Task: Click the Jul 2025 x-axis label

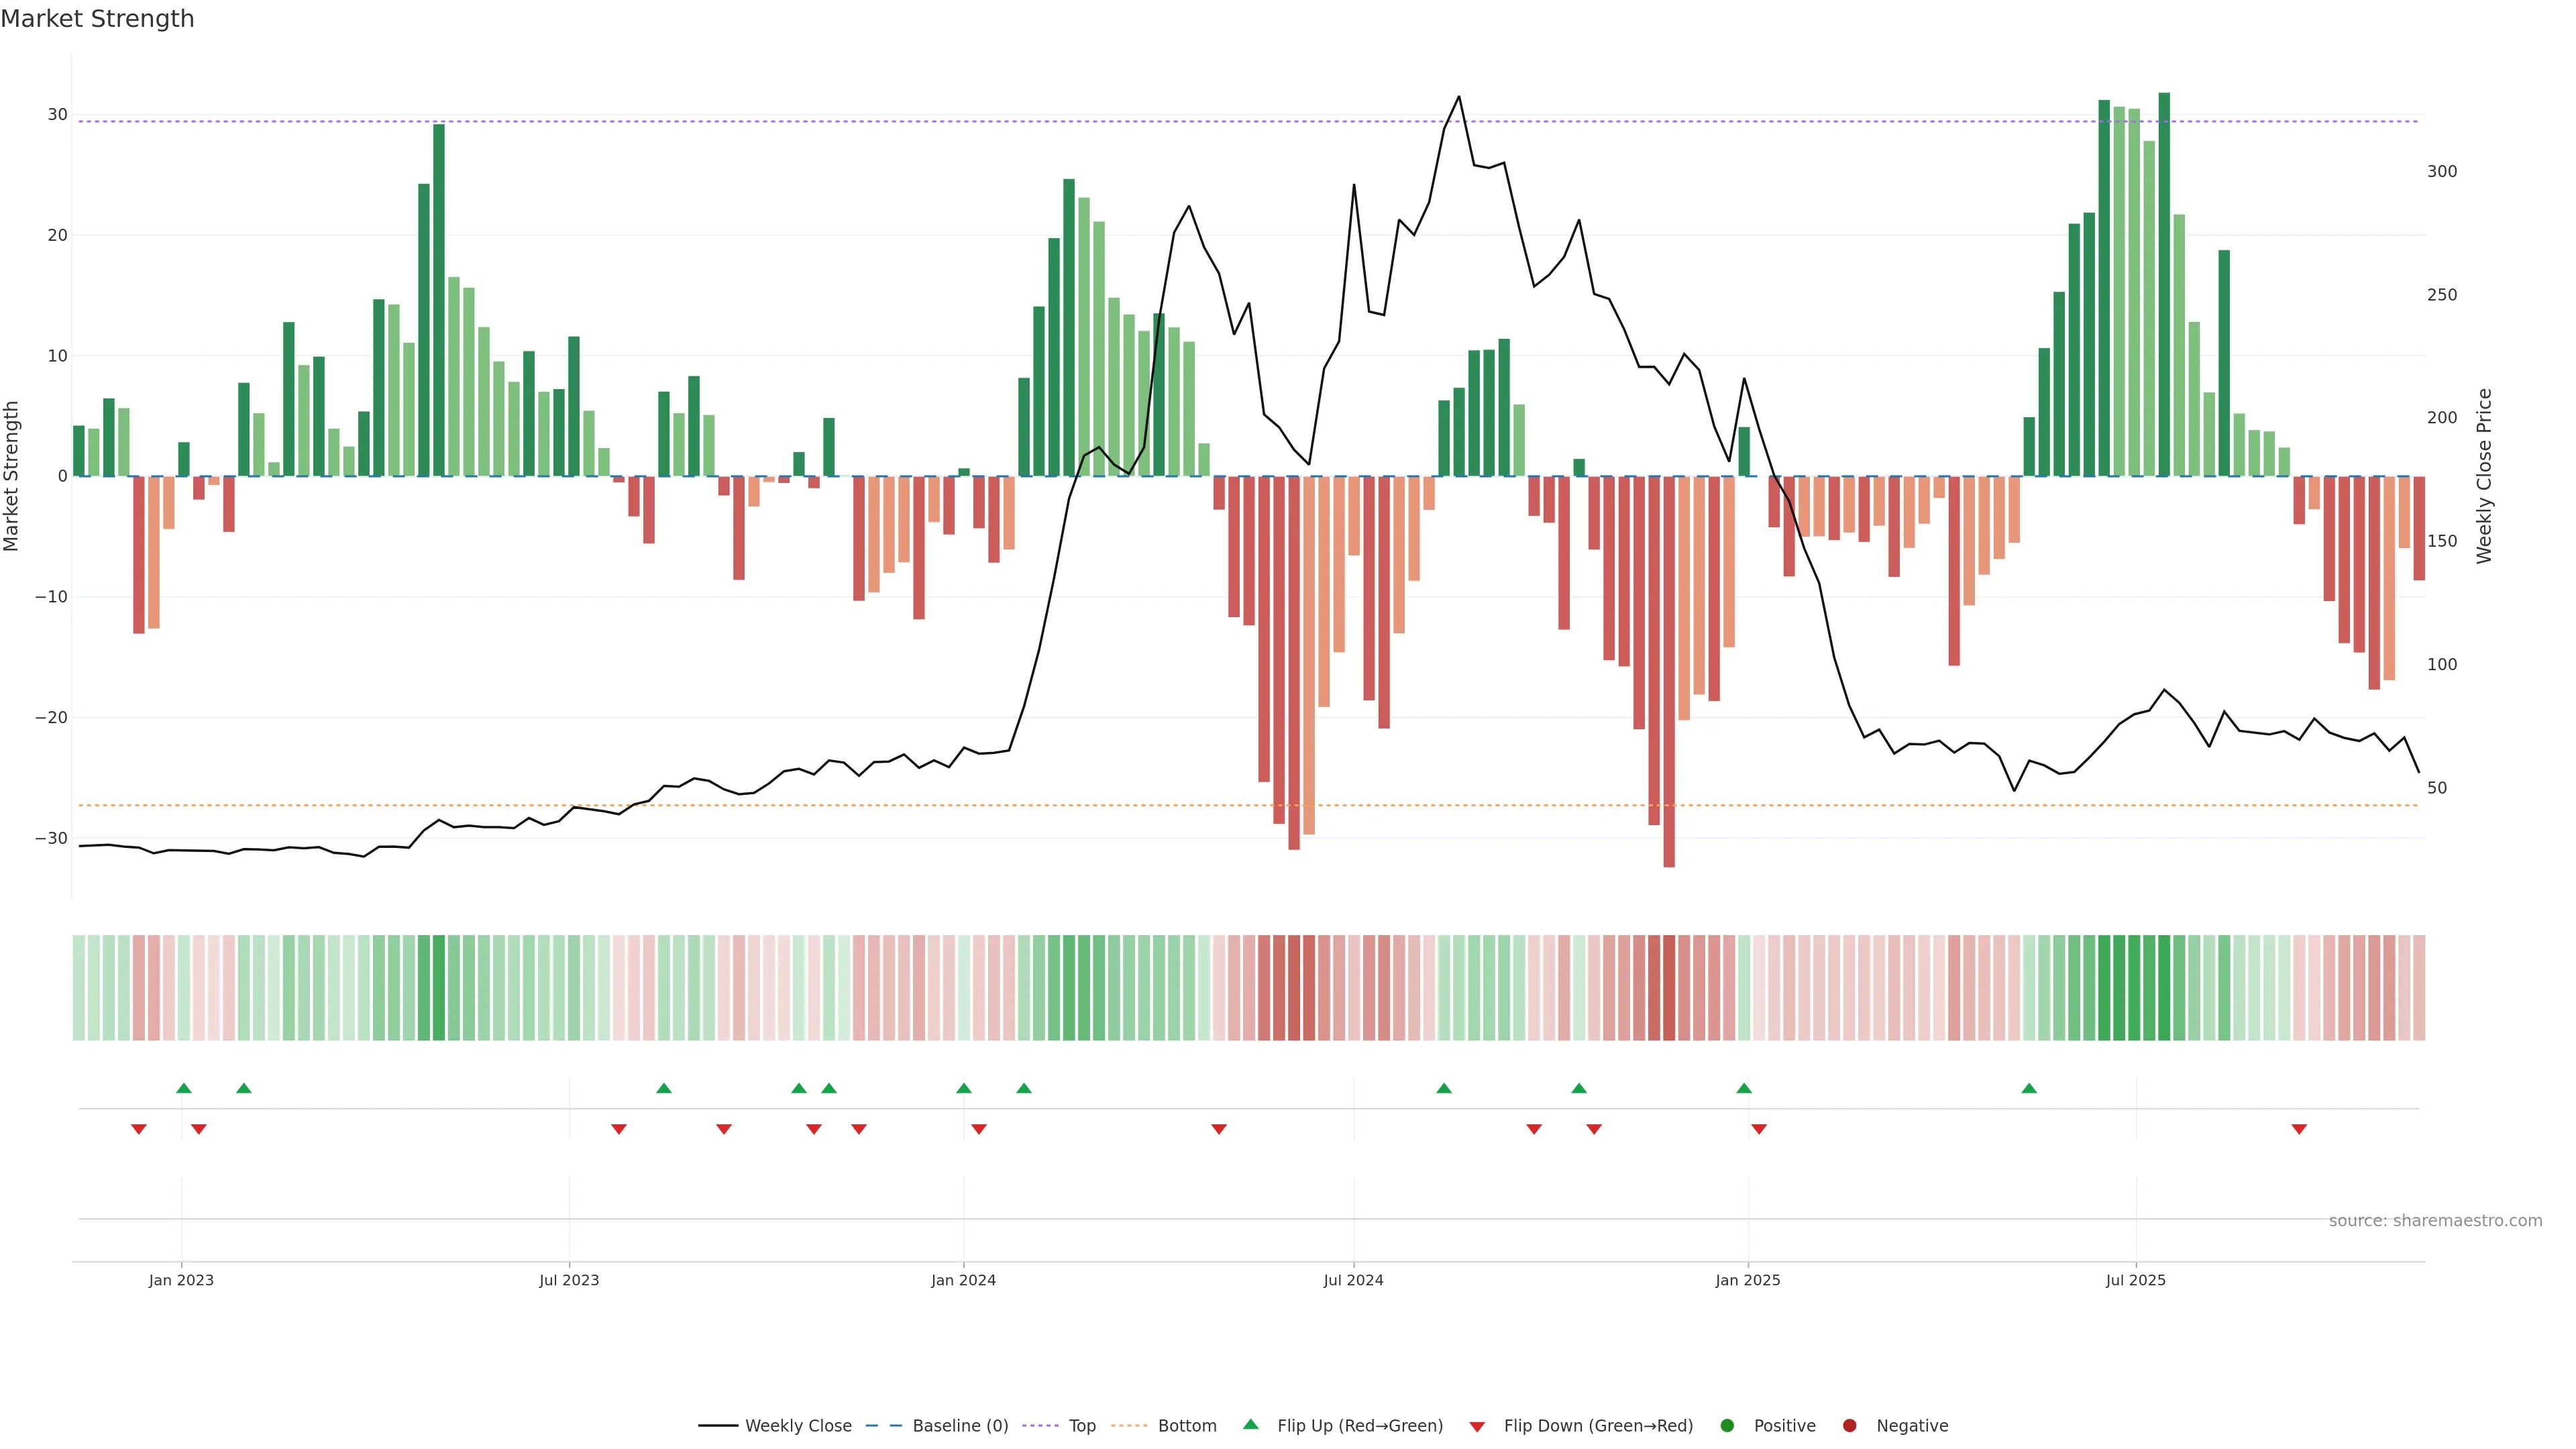Action: pyautogui.click(x=2135, y=1280)
